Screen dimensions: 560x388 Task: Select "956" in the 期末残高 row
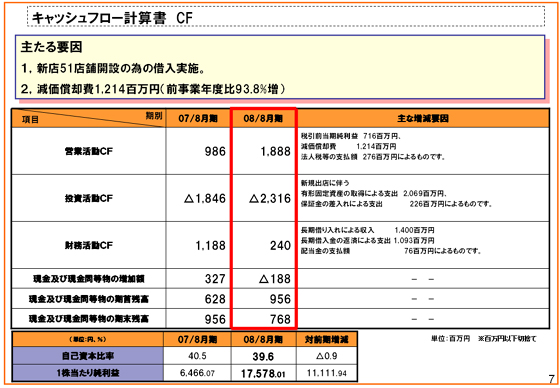click(x=215, y=319)
